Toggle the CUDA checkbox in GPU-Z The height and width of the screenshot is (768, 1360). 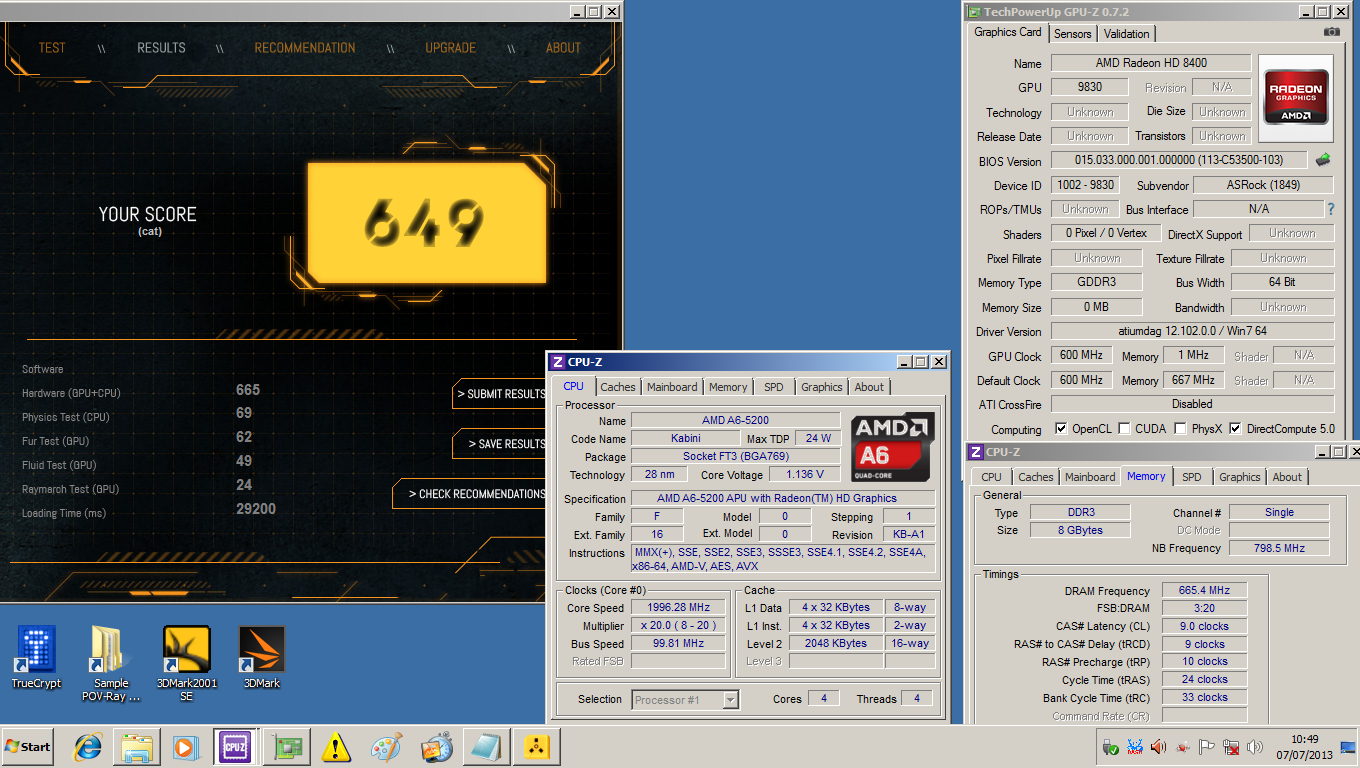pos(1124,428)
